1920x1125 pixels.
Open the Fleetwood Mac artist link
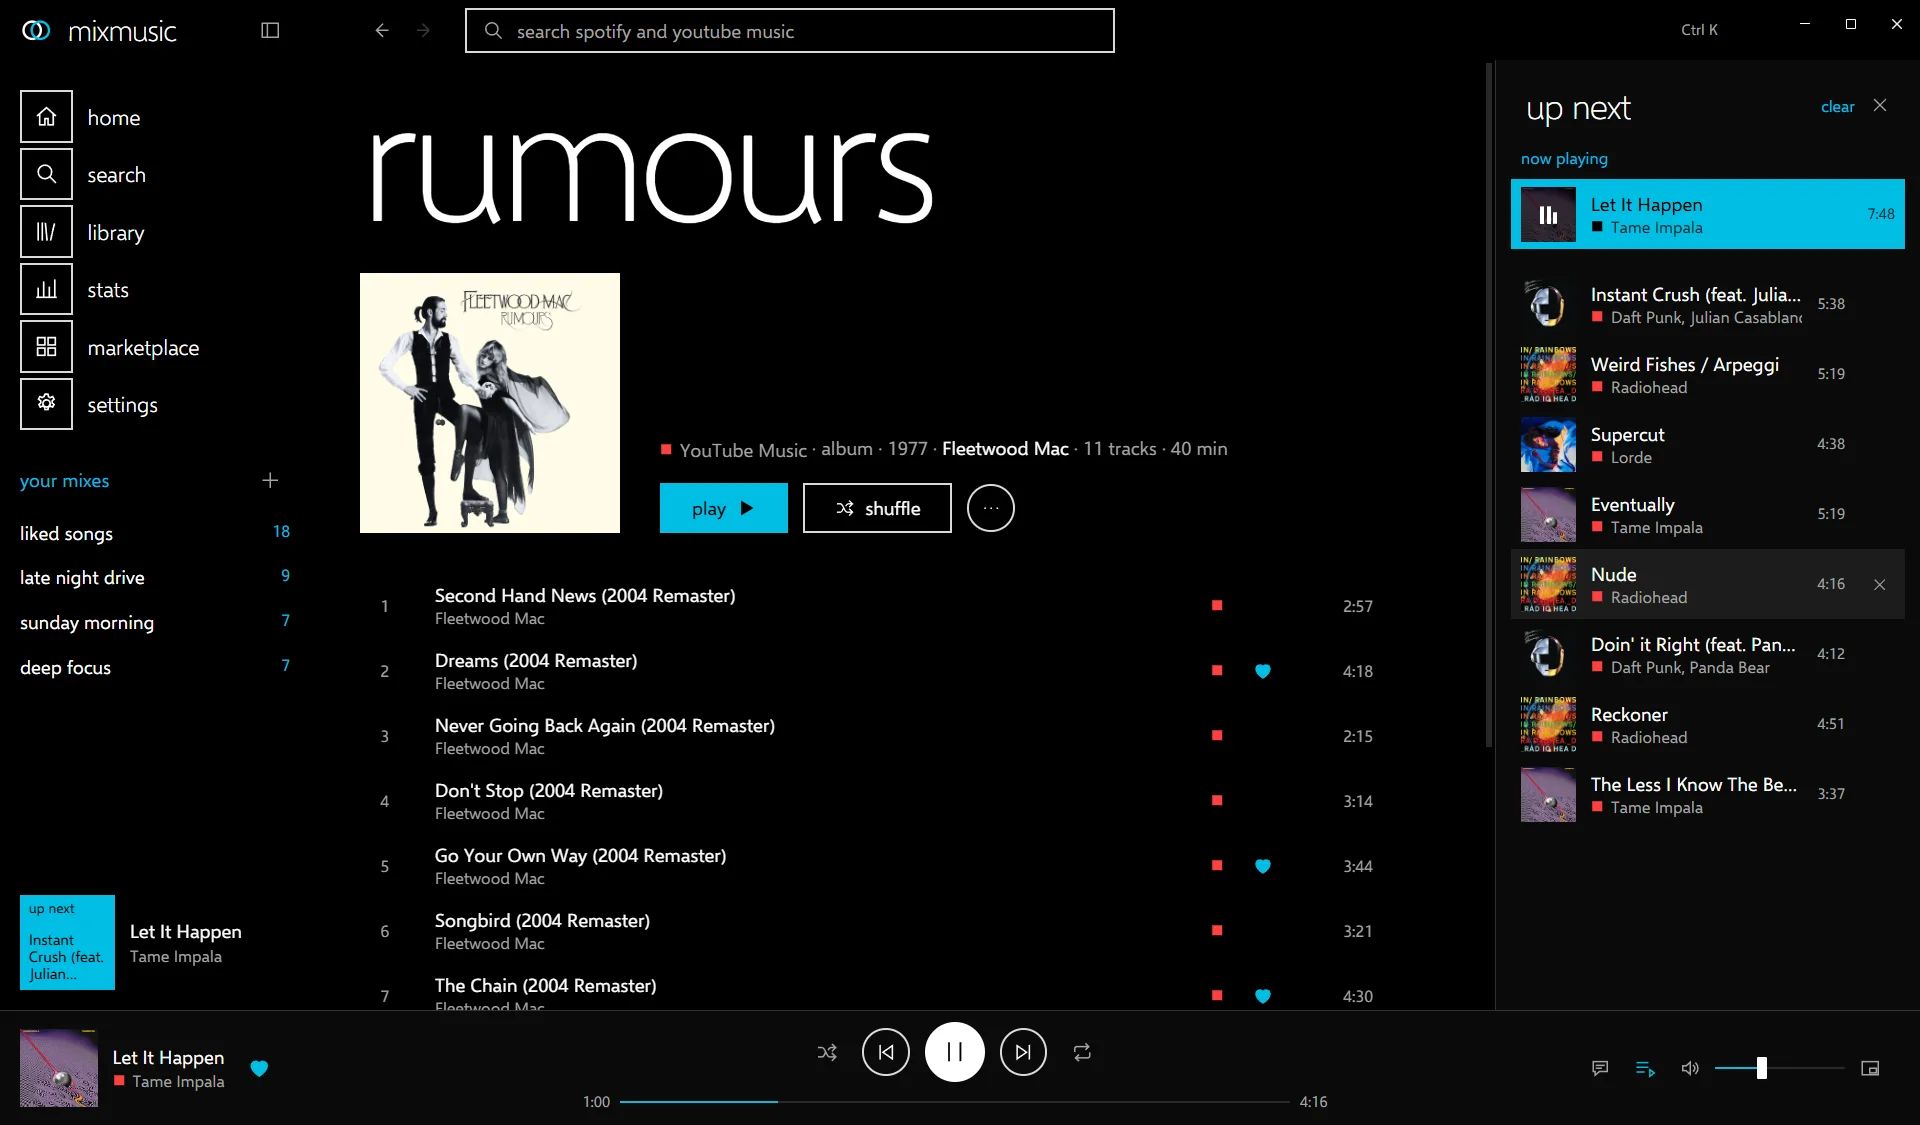1005,449
